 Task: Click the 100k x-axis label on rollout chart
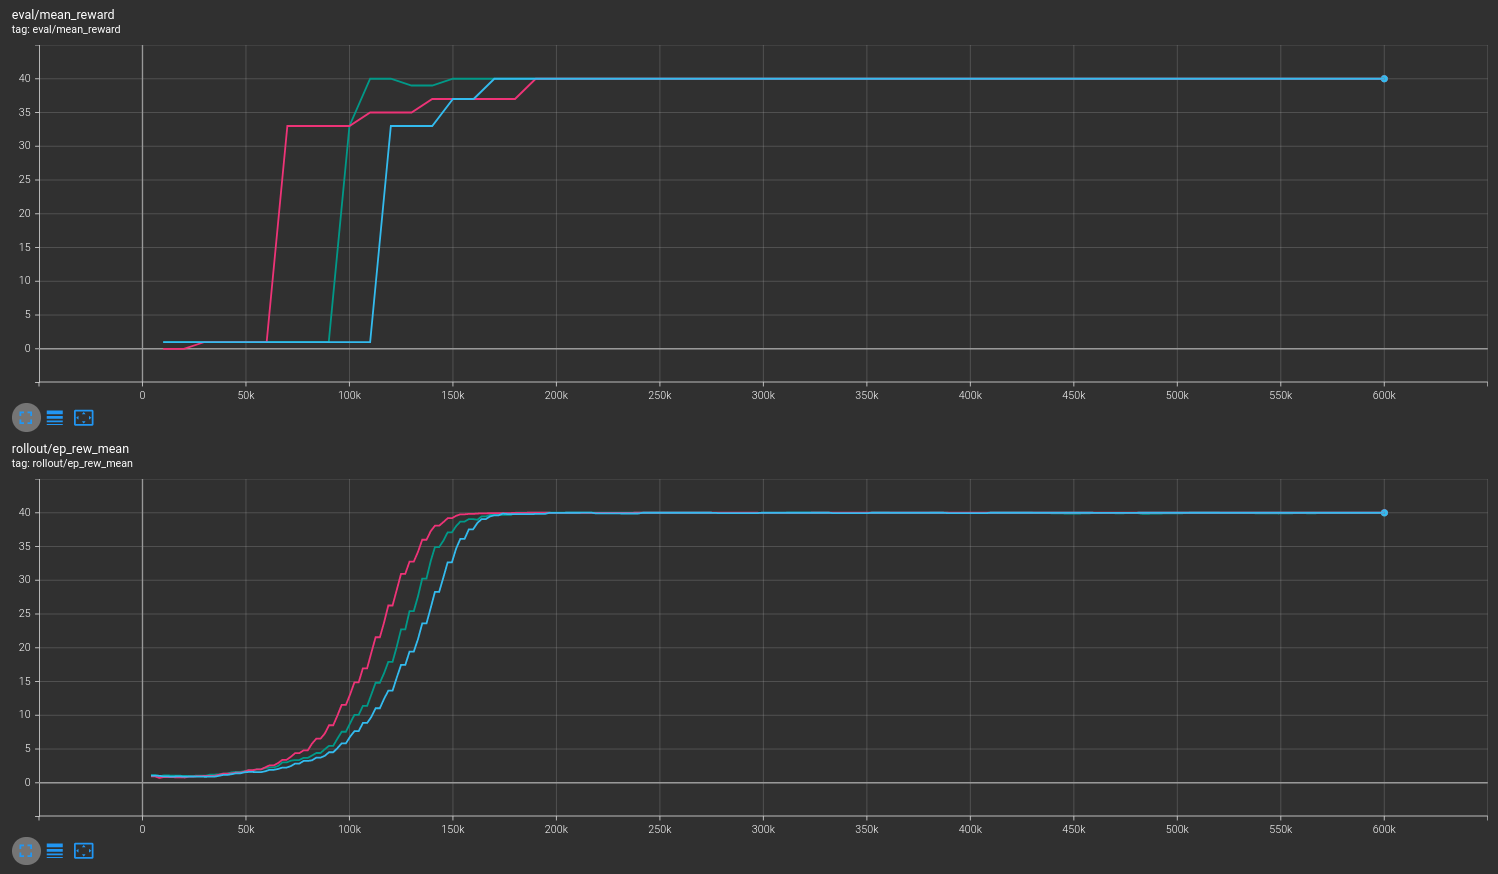coord(349,830)
